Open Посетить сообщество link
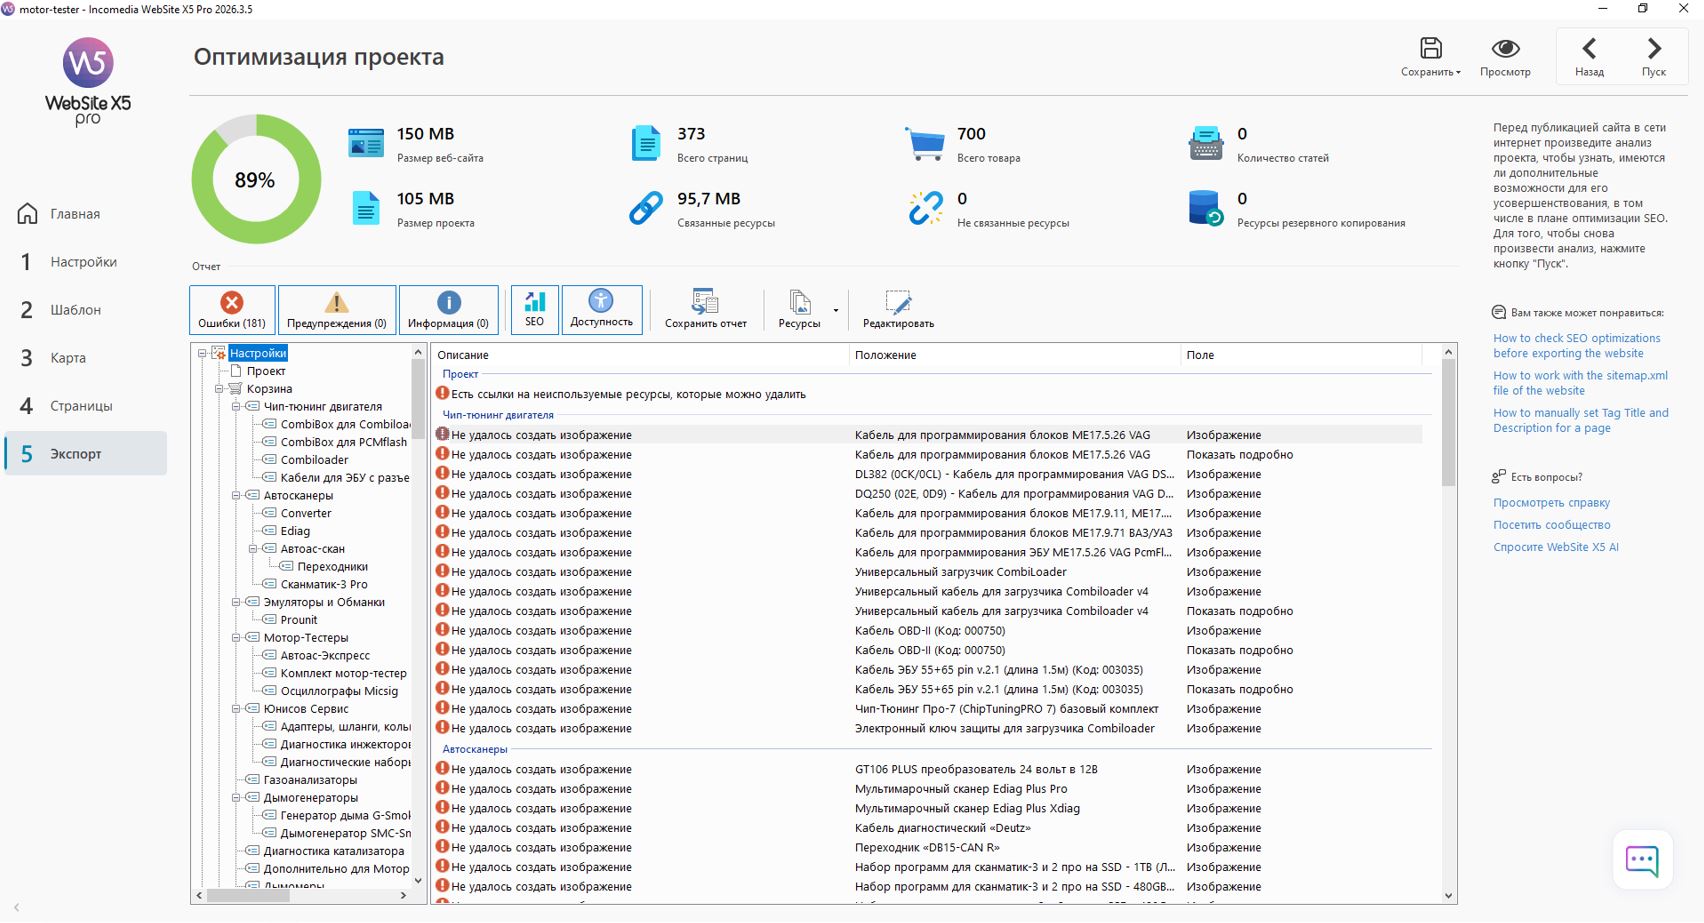1704x923 pixels. (x=1551, y=525)
